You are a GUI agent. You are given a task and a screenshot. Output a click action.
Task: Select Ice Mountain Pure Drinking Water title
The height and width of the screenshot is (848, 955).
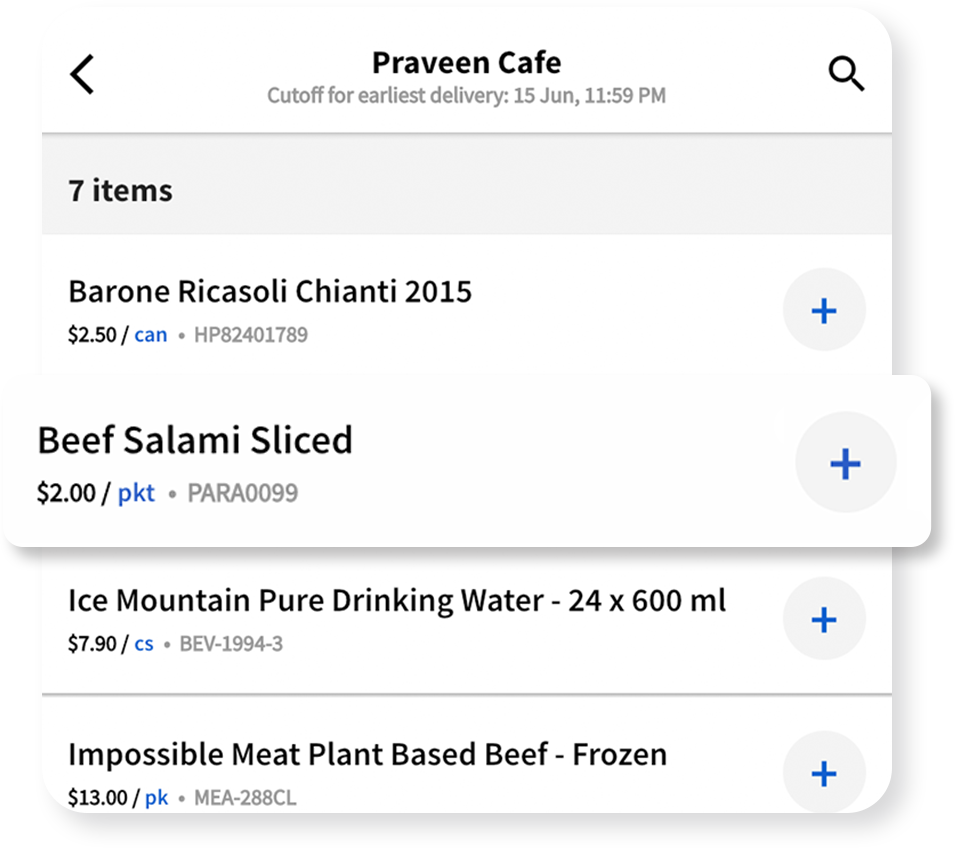click(396, 601)
